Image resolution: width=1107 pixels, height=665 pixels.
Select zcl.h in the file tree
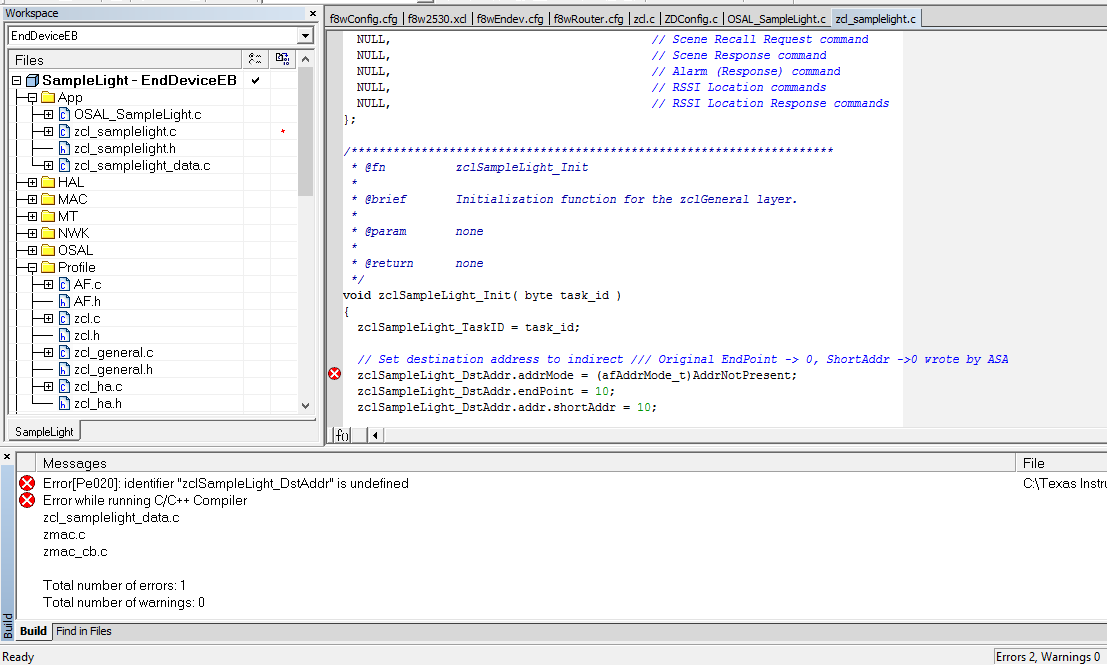pyautogui.click(x=87, y=335)
